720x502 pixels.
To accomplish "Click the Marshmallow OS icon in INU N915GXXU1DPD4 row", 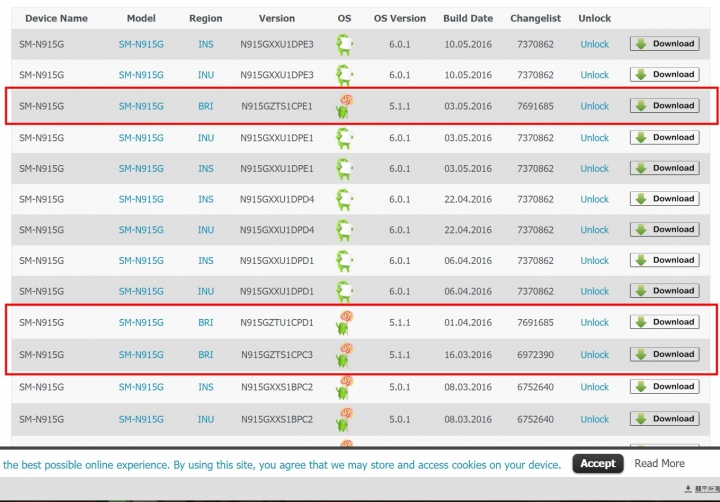I will 344,230.
